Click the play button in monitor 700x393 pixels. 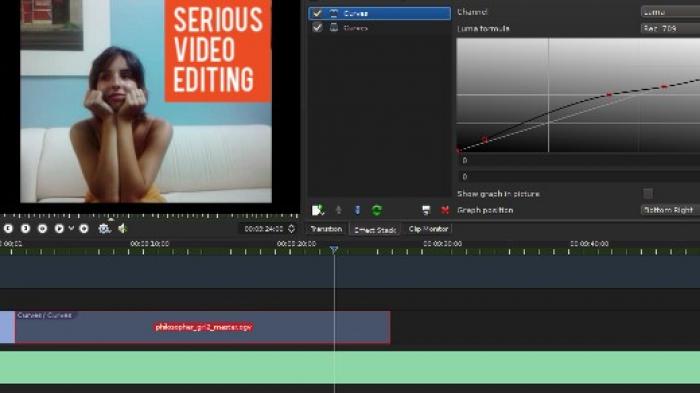(59, 229)
